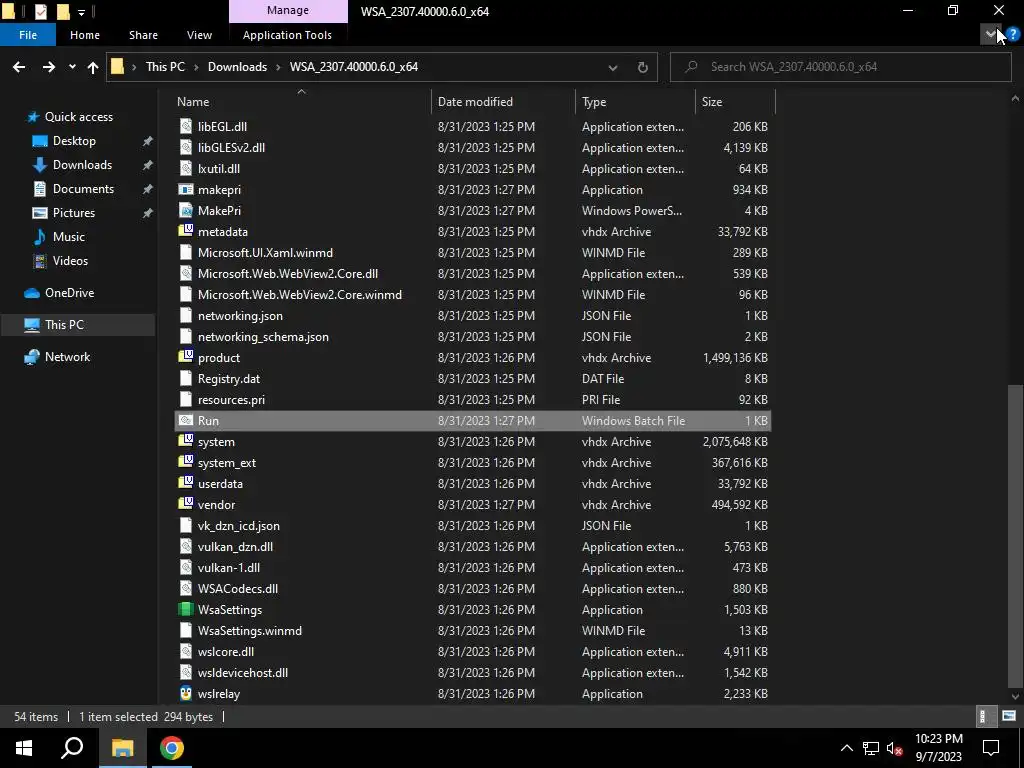Image resolution: width=1024 pixels, height=768 pixels.
Task: Click the network tray icon
Action: [871, 748]
